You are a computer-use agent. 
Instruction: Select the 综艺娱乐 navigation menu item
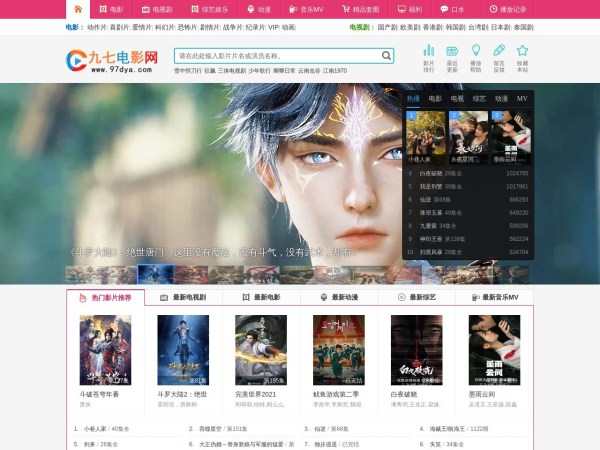click(x=208, y=9)
